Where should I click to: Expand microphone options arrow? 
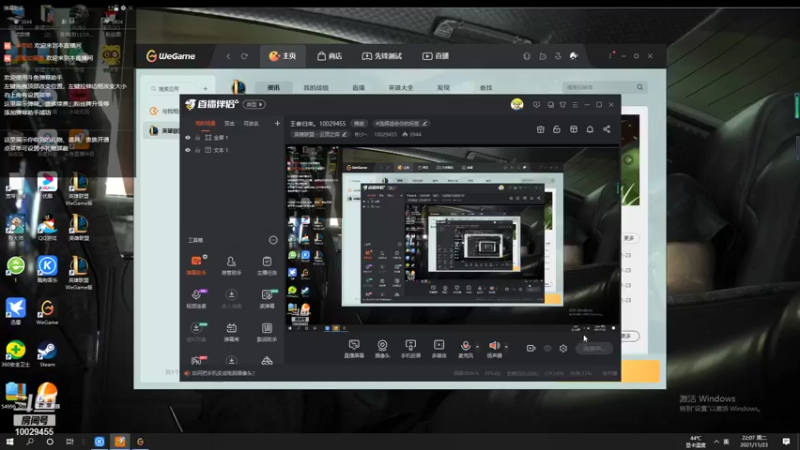pyautogui.click(x=478, y=347)
